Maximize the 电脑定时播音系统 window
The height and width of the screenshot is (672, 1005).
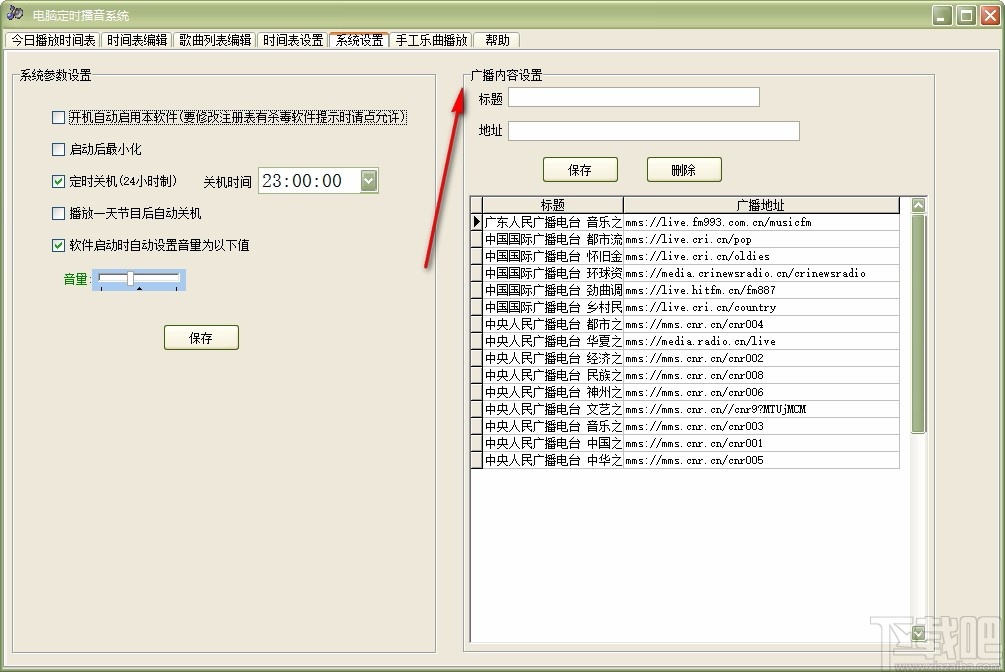point(966,15)
